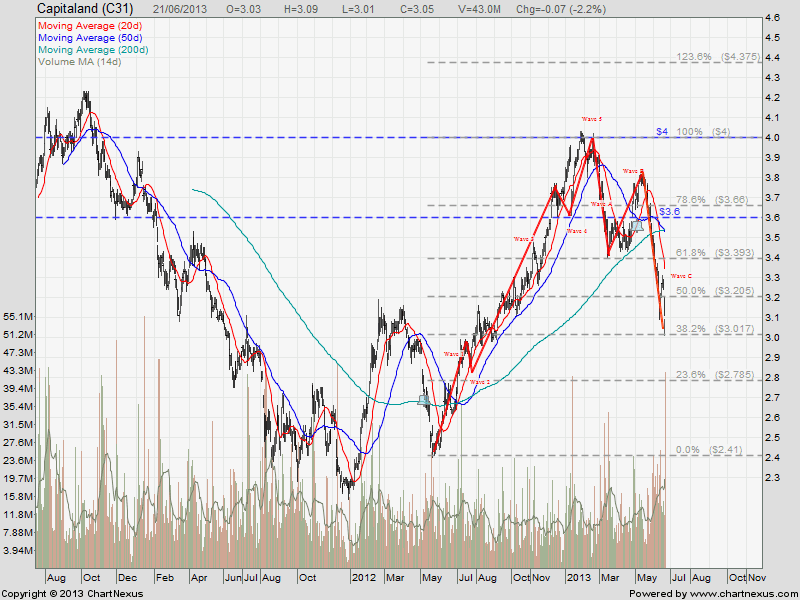
Task: Click the Wave C annotation label
Action: [681, 276]
